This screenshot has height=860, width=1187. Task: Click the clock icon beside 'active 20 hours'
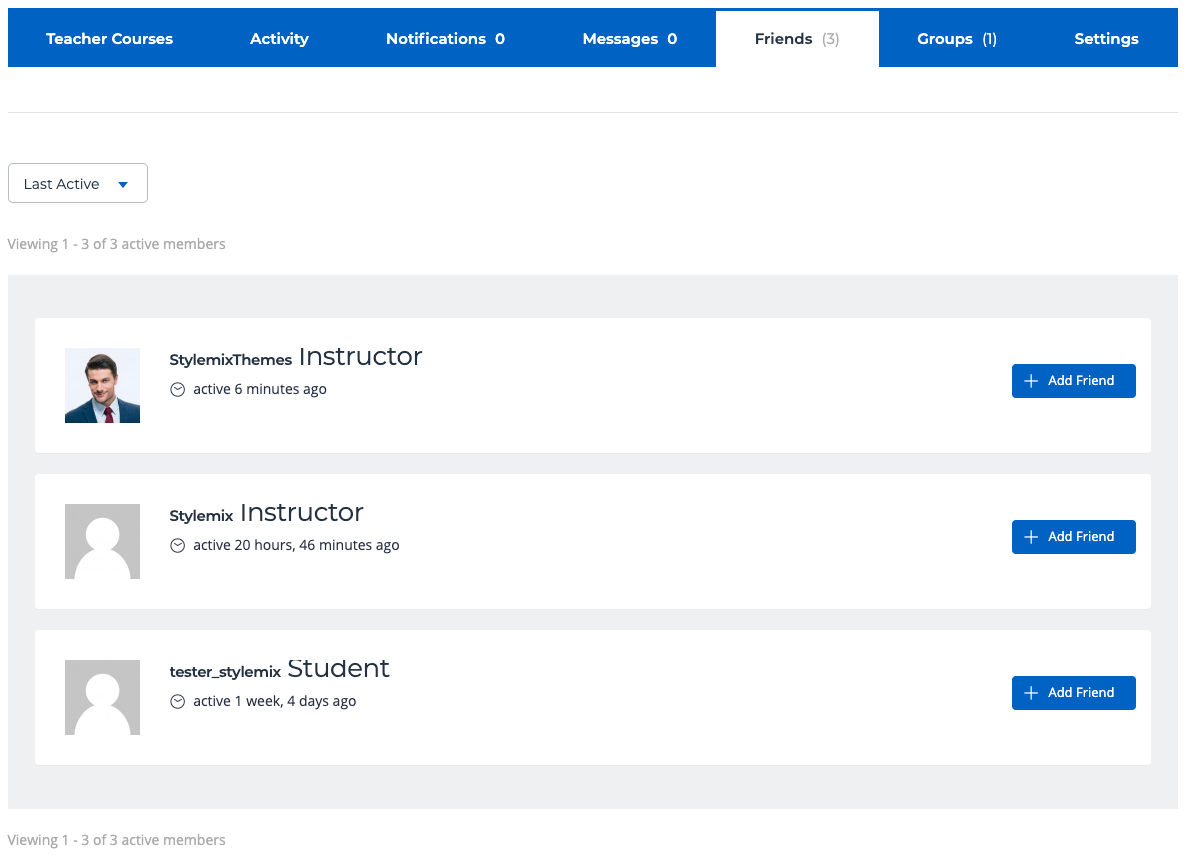tap(178, 546)
